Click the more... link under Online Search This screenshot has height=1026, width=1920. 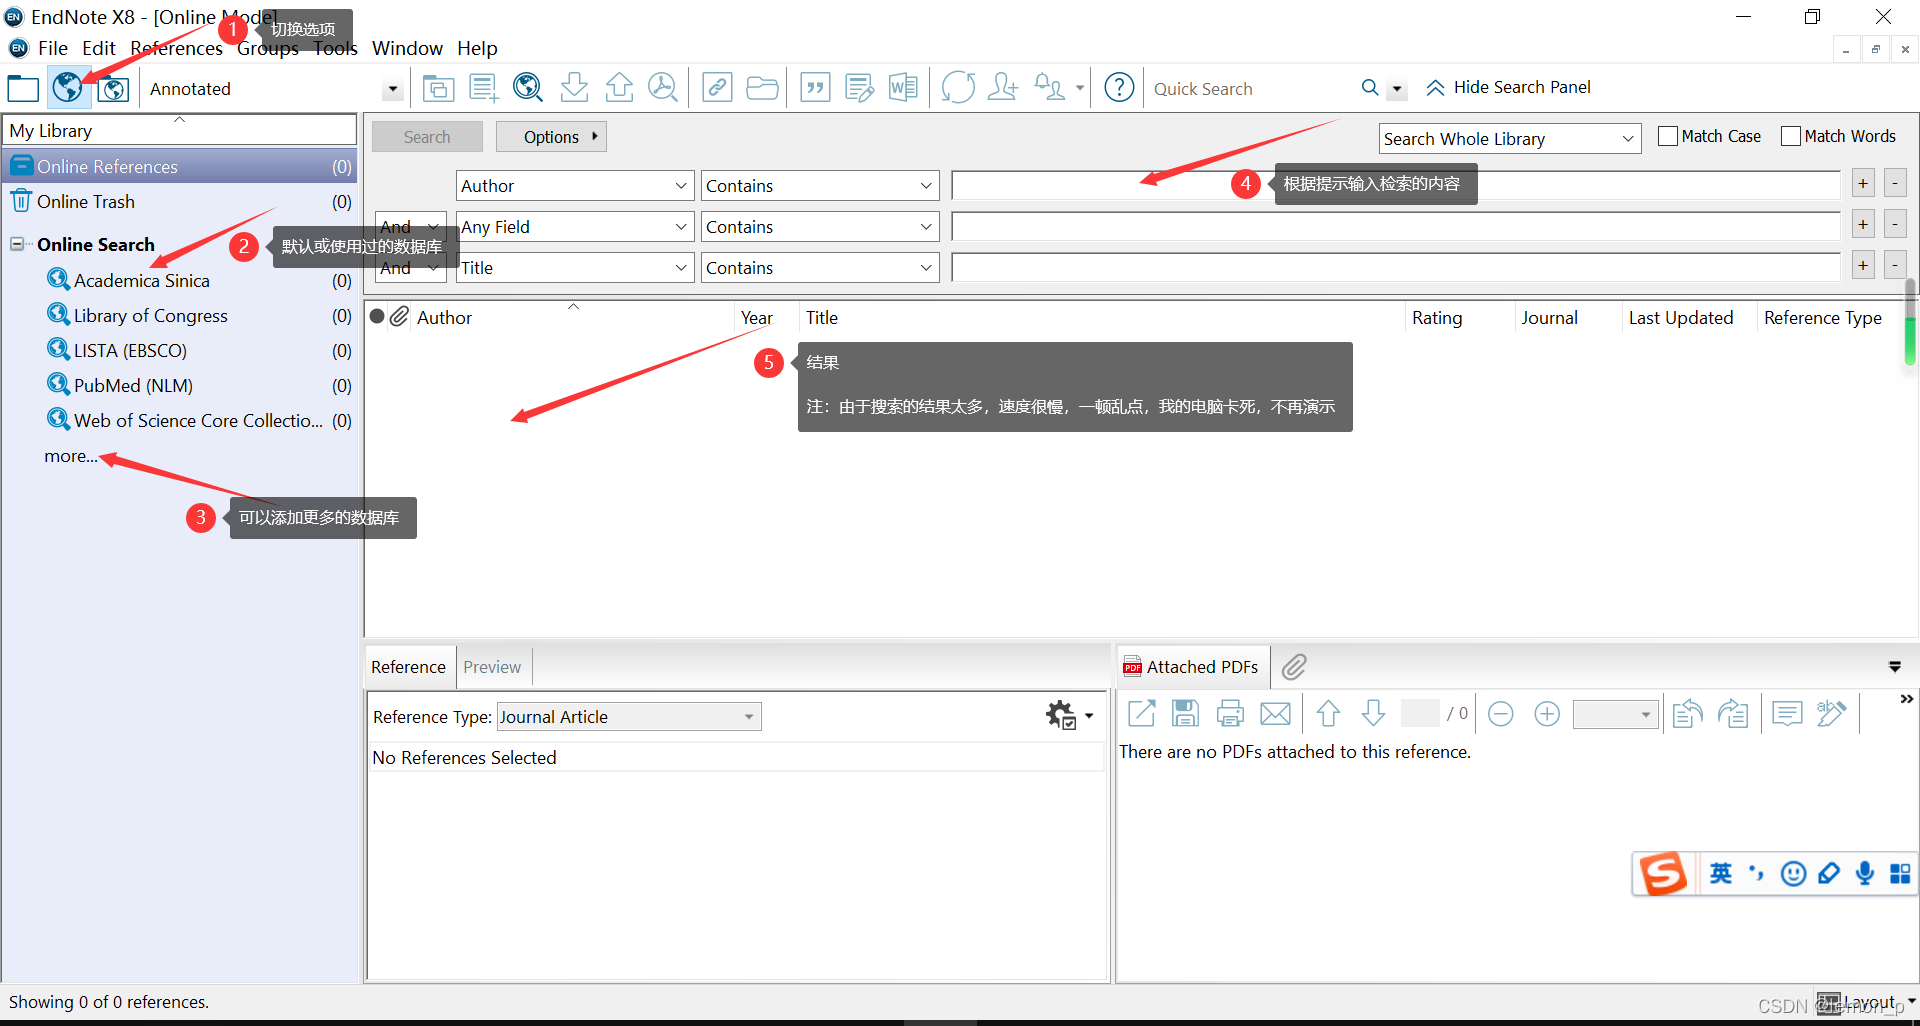[x=70, y=456]
